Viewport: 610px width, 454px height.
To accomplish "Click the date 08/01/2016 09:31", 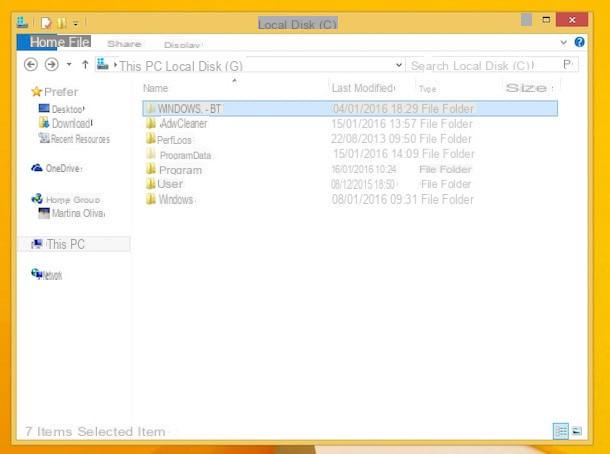I will [x=375, y=200].
